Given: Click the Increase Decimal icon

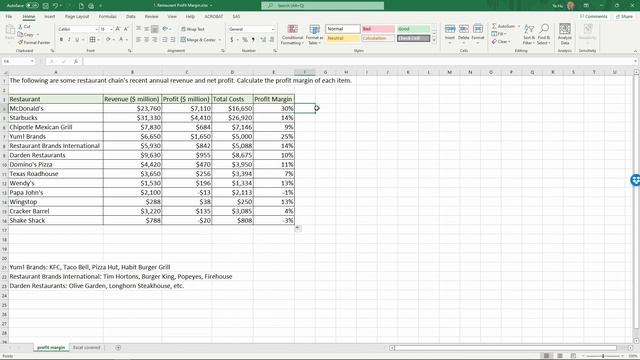Looking at the screenshot, I should coord(263,40).
